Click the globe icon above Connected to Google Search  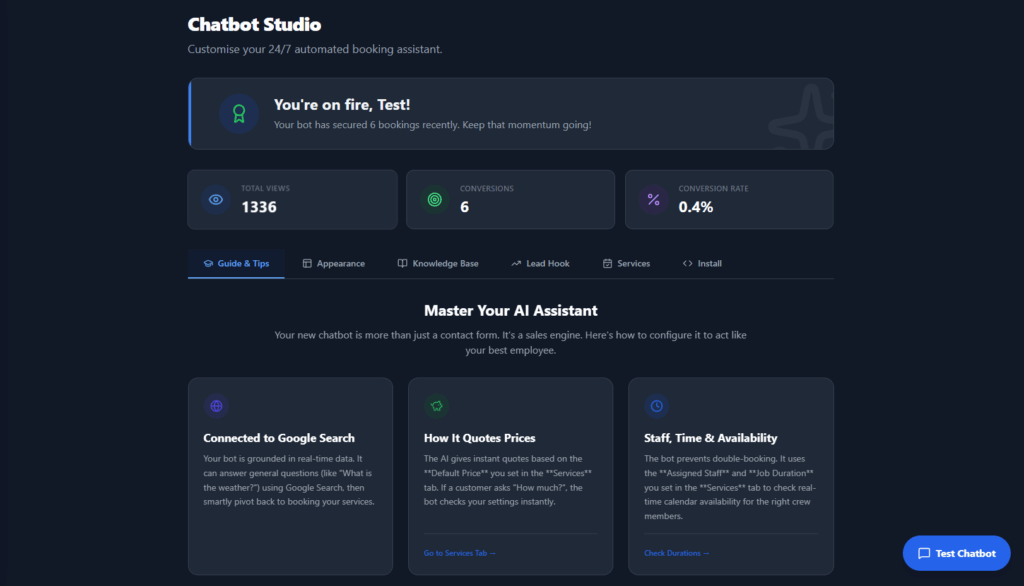pos(216,406)
